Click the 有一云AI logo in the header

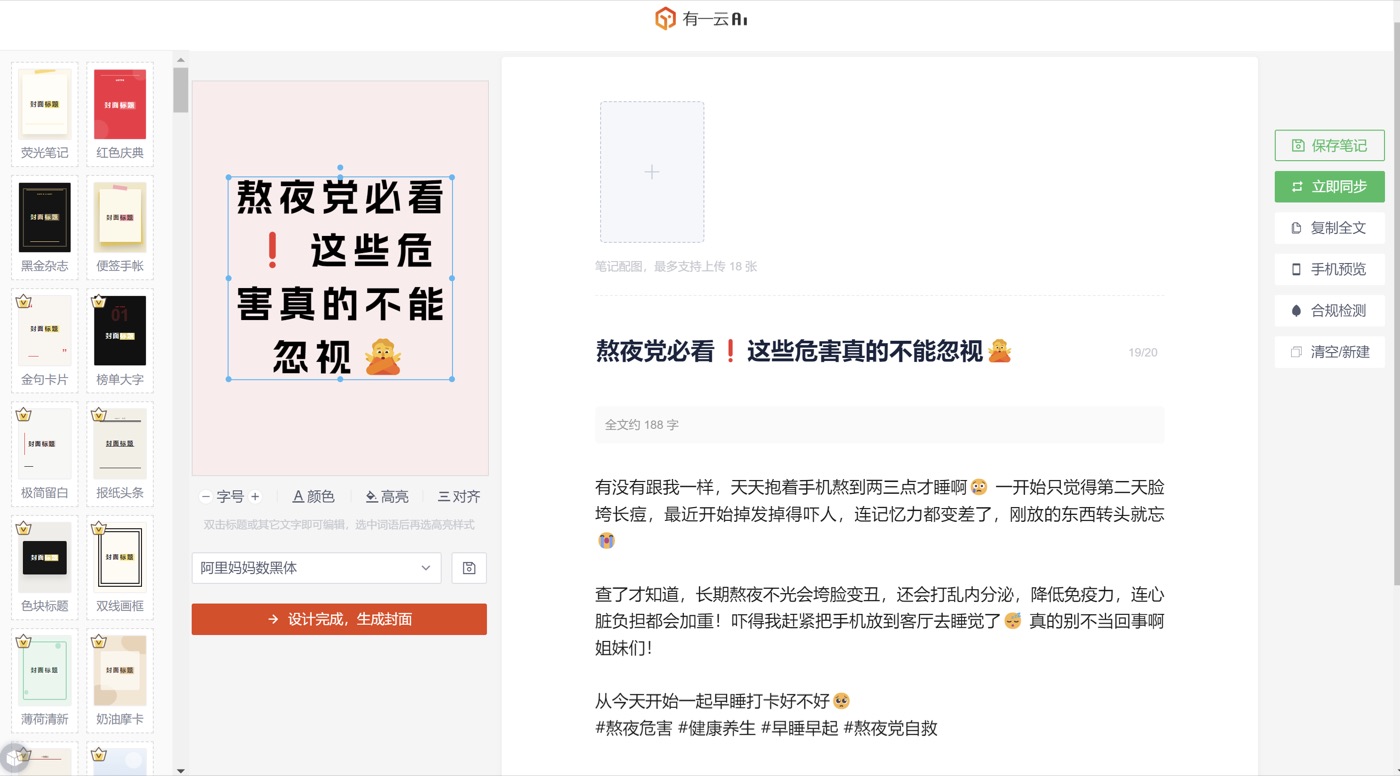click(x=701, y=19)
